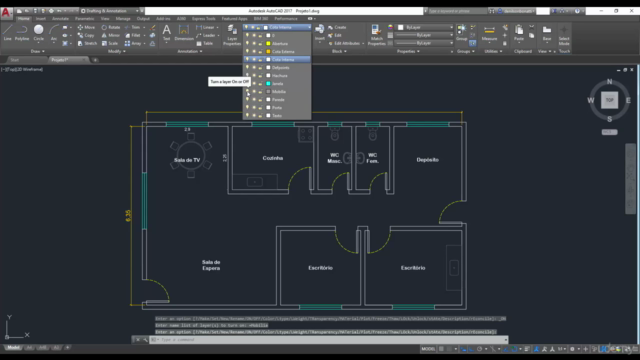Viewport: 640px width, 360px height.
Task: Toggle the Porta layer lightbulb
Action: tap(247, 107)
